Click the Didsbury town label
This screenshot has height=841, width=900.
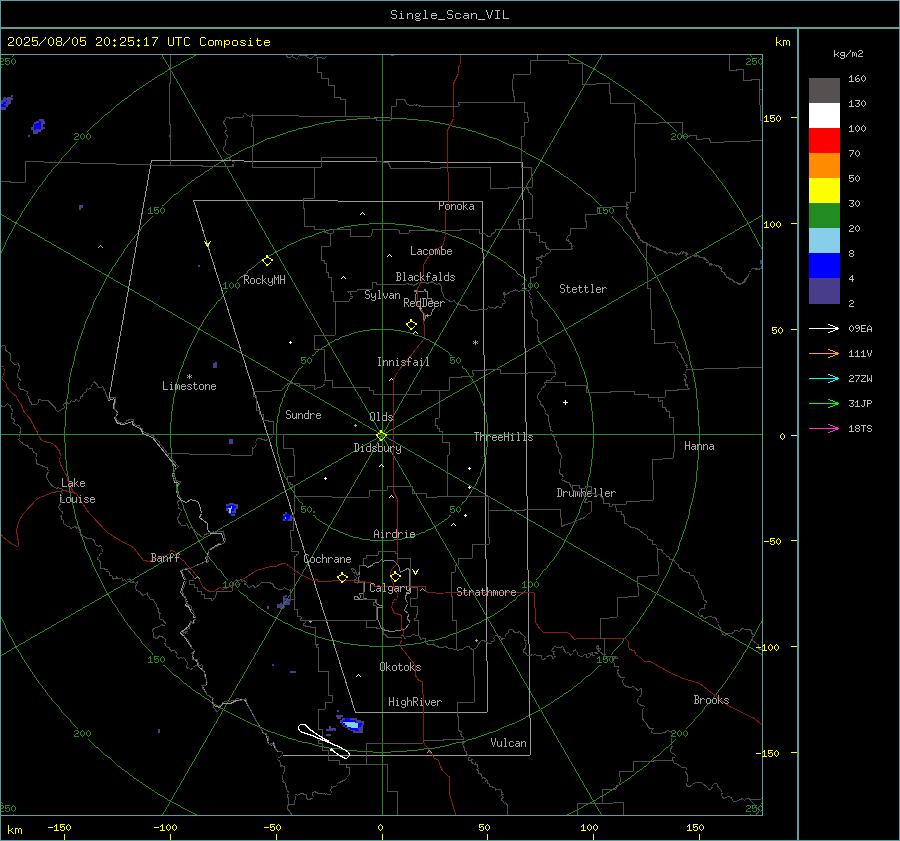tap(377, 448)
